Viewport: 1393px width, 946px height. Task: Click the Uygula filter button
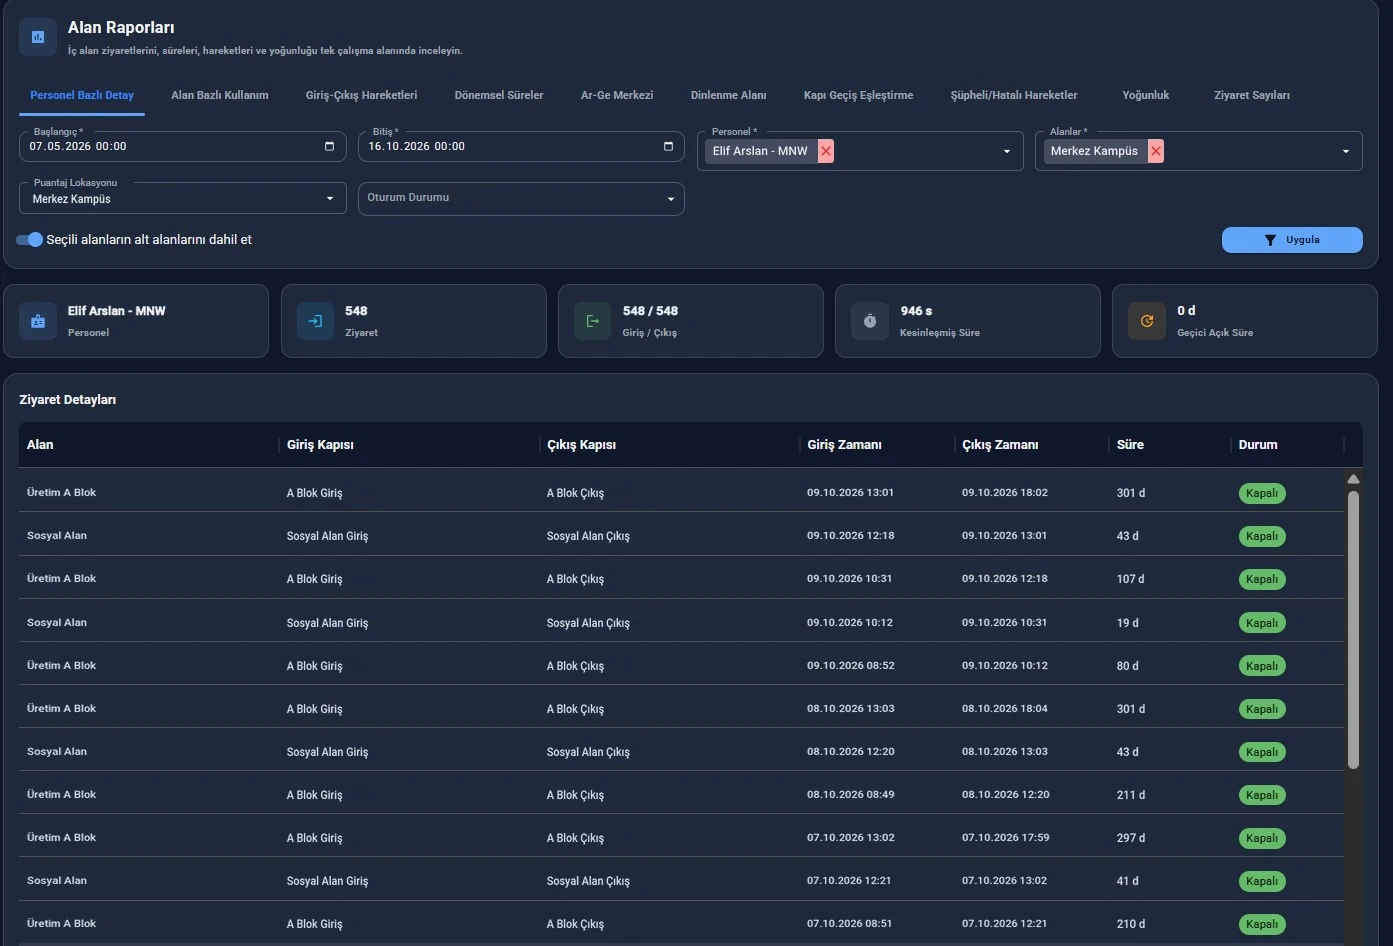(x=1292, y=240)
